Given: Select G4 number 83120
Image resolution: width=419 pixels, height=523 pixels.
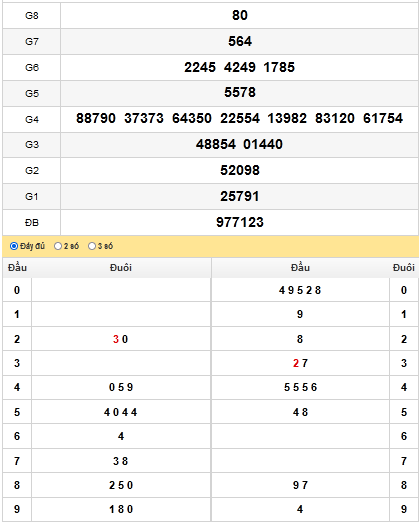Looking at the screenshot, I should 335,118.
